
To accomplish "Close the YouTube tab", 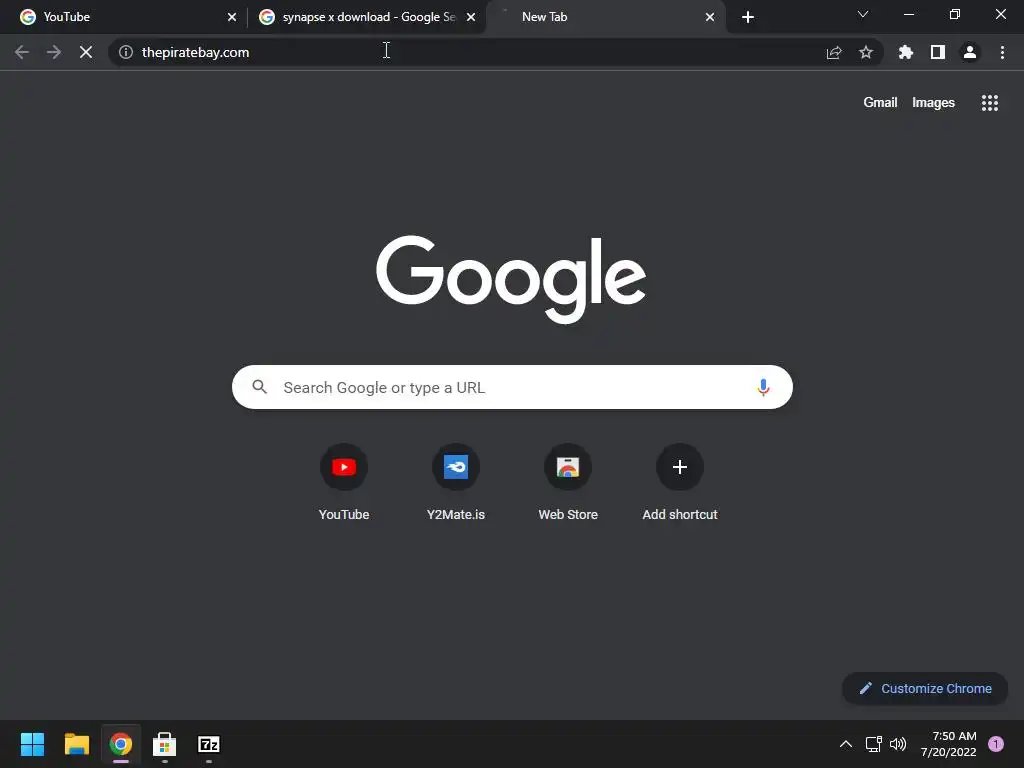I will [232, 17].
